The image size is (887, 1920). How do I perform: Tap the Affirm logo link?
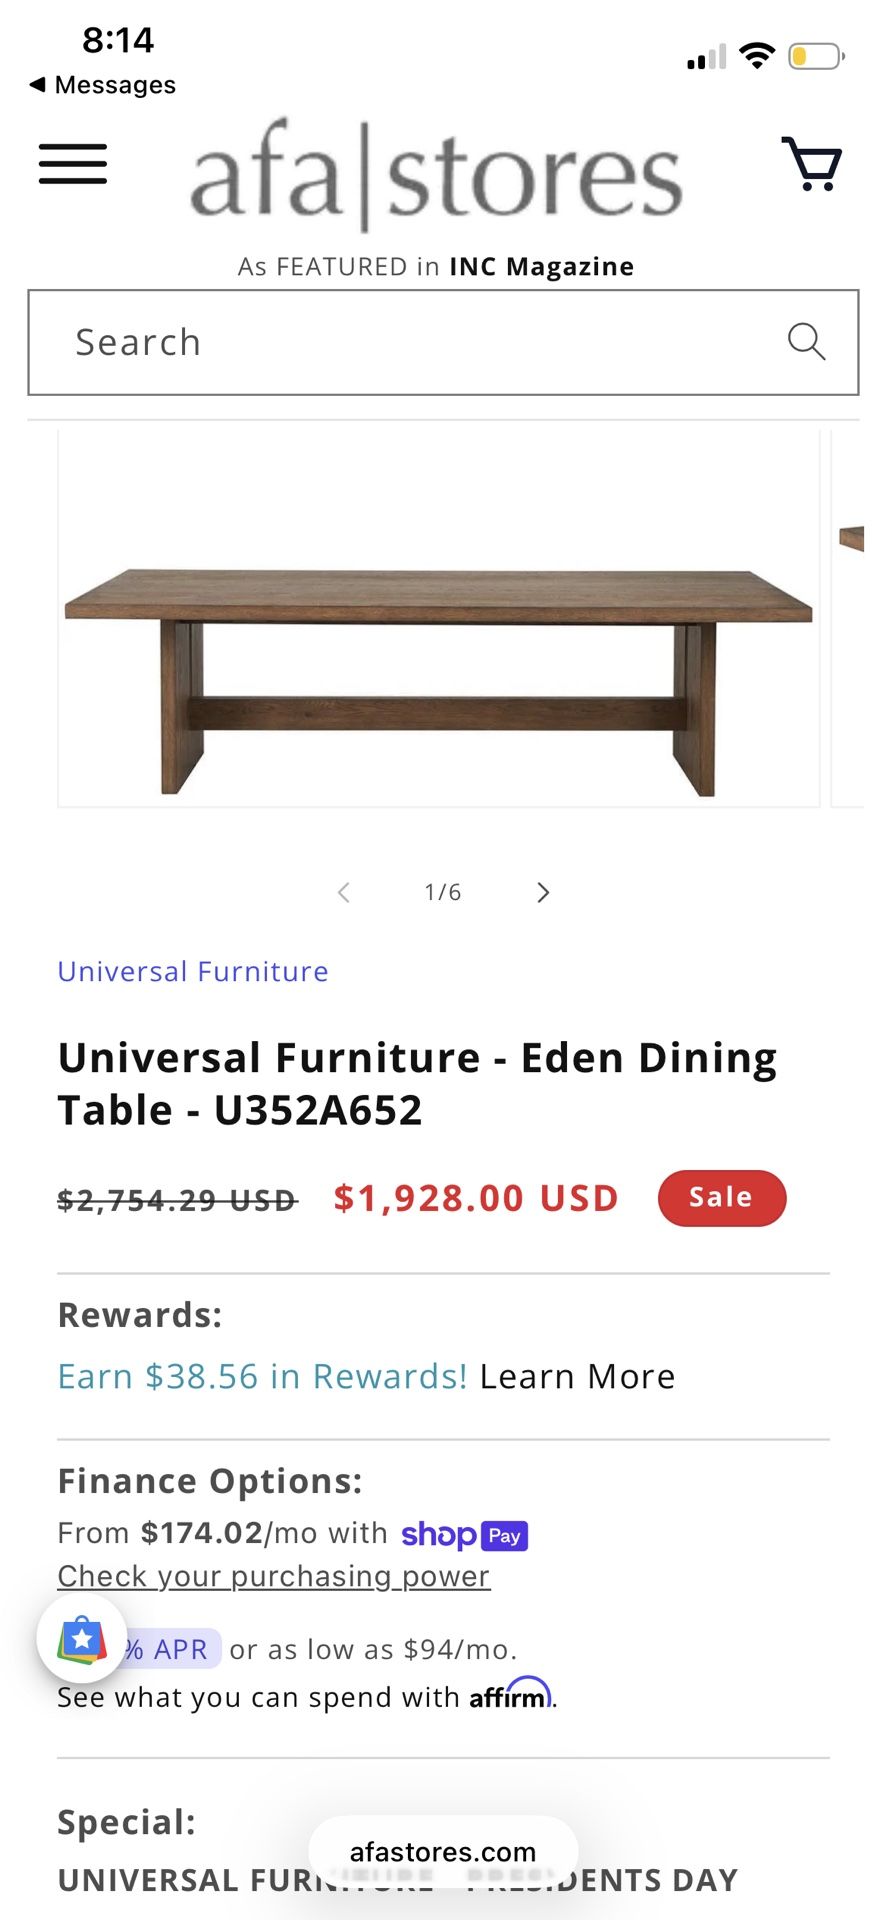pos(510,1695)
